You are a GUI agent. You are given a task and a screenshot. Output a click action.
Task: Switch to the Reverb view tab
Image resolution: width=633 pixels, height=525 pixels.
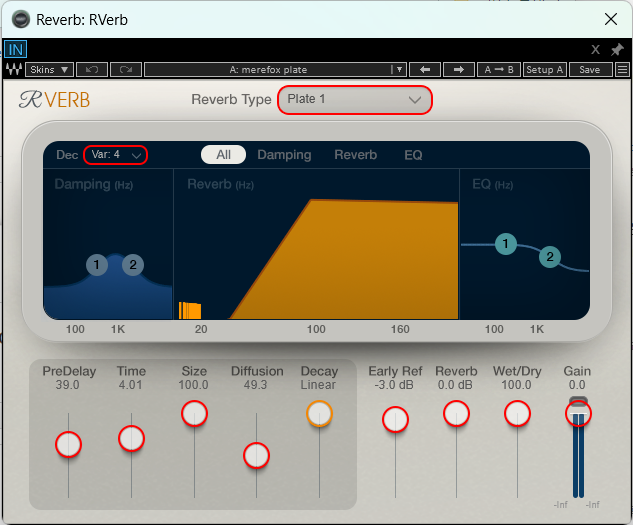(x=356, y=155)
